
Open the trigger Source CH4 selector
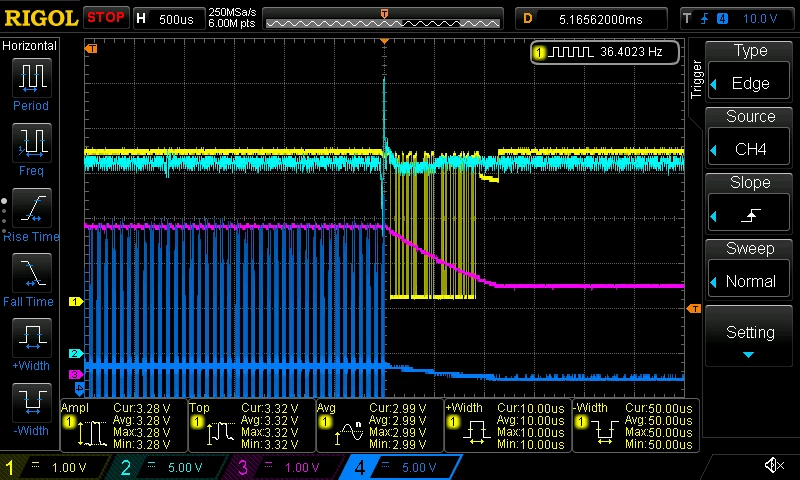pyautogui.click(x=749, y=149)
